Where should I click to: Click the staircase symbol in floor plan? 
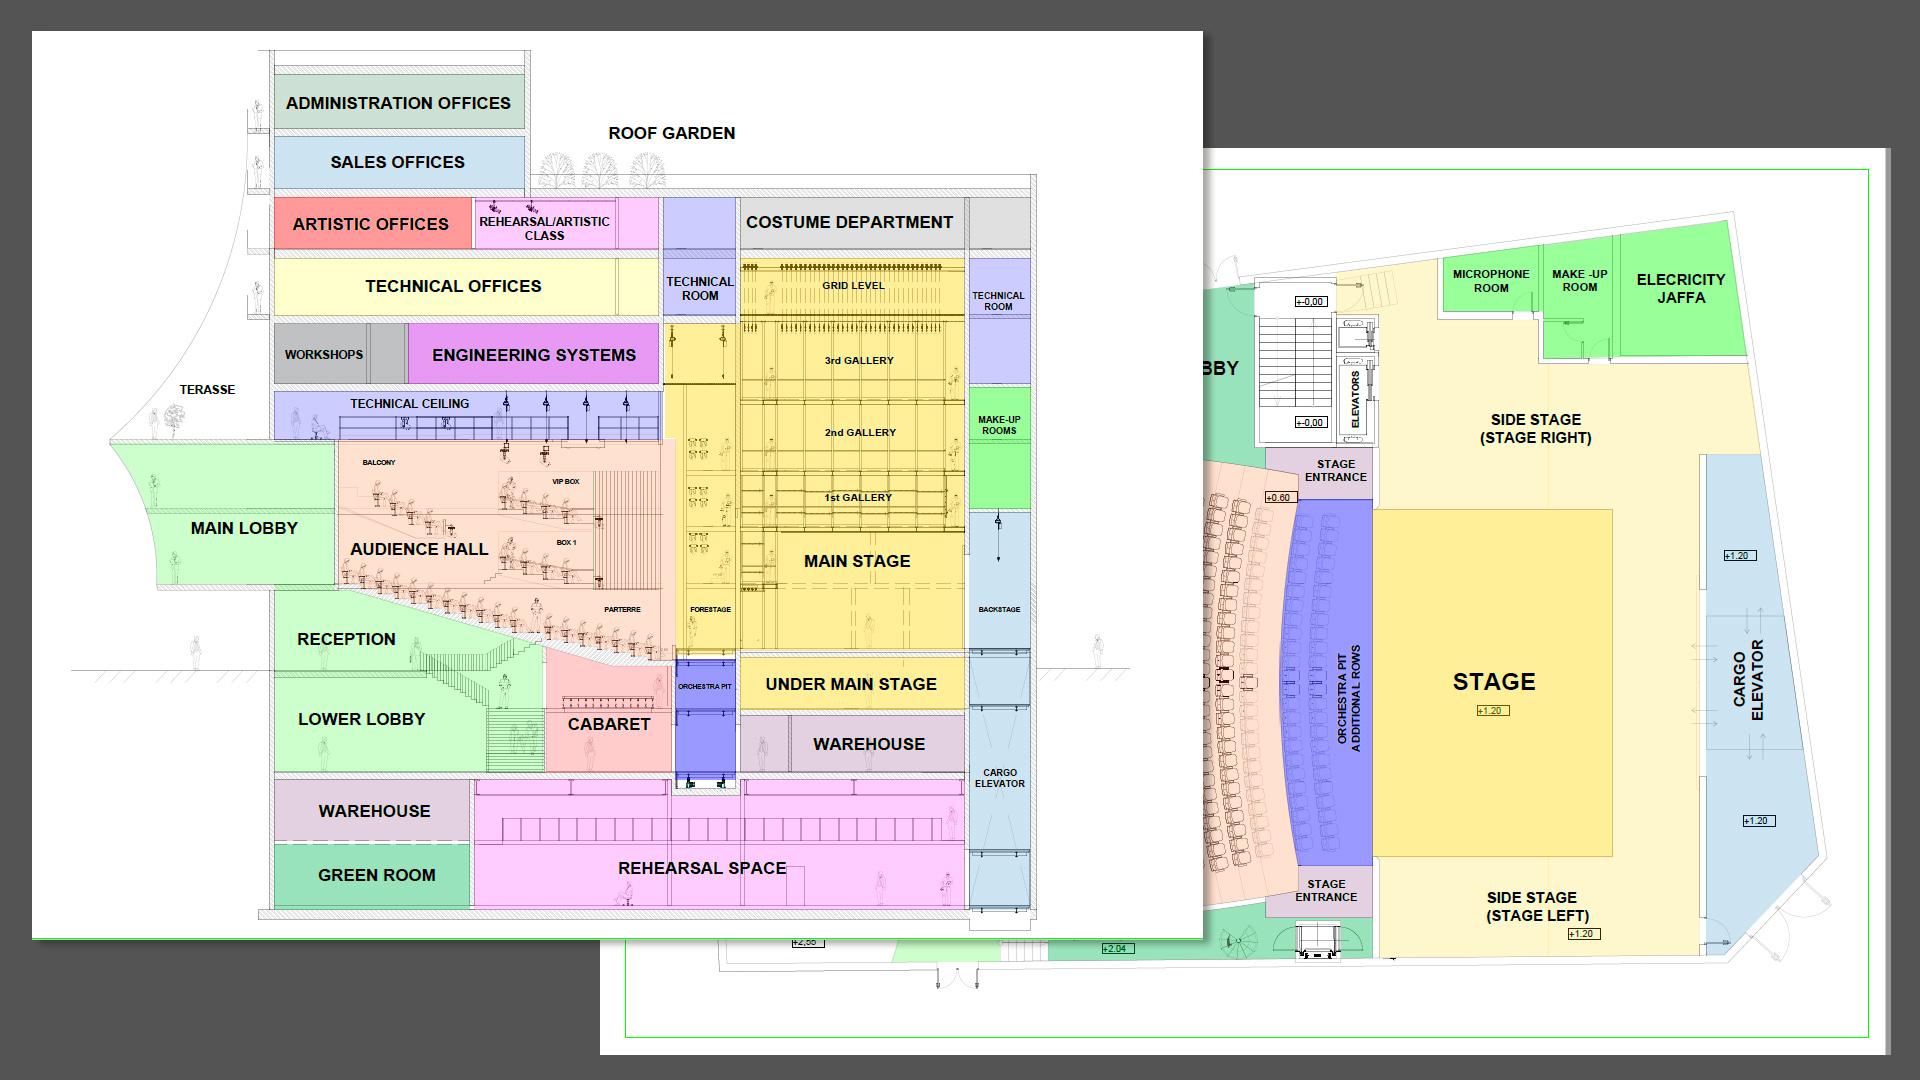point(1296,362)
